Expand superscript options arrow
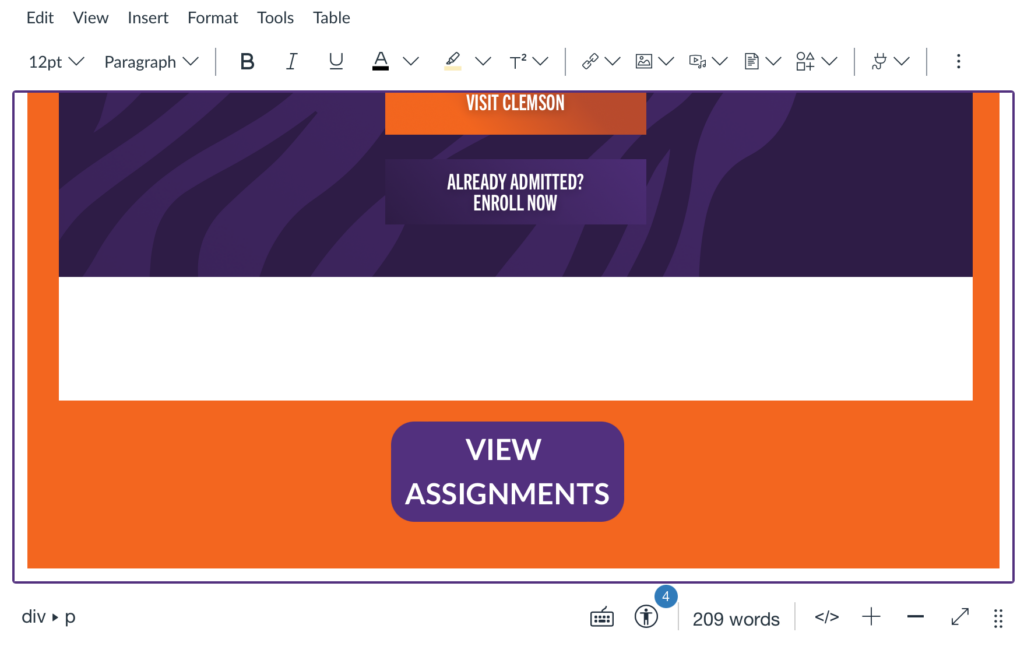Image resolution: width=1024 pixels, height=646 pixels. click(x=540, y=61)
